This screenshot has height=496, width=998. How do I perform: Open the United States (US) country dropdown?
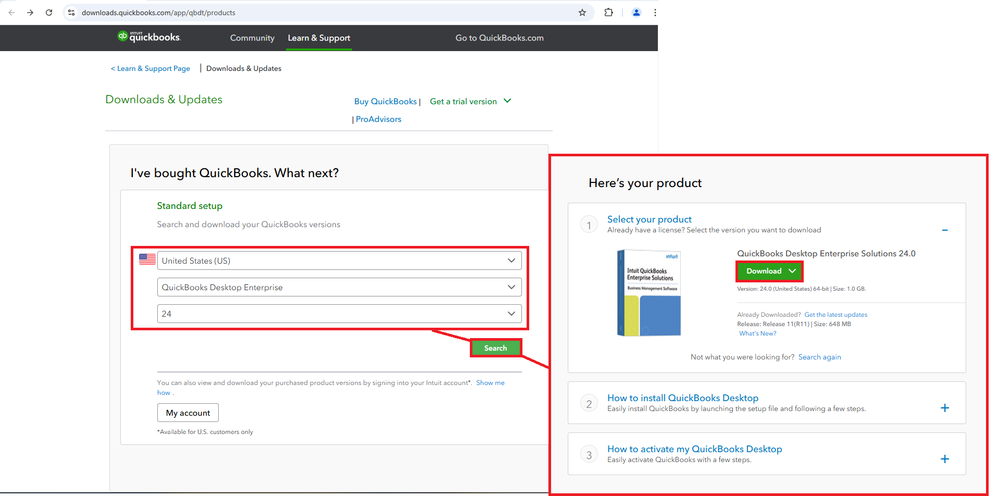click(x=339, y=261)
